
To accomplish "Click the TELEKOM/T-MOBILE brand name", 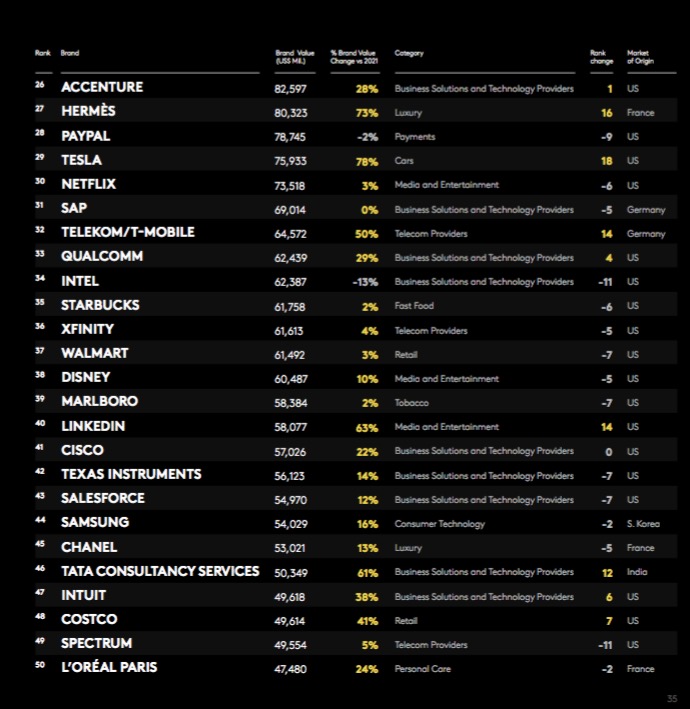I will [128, 232].
